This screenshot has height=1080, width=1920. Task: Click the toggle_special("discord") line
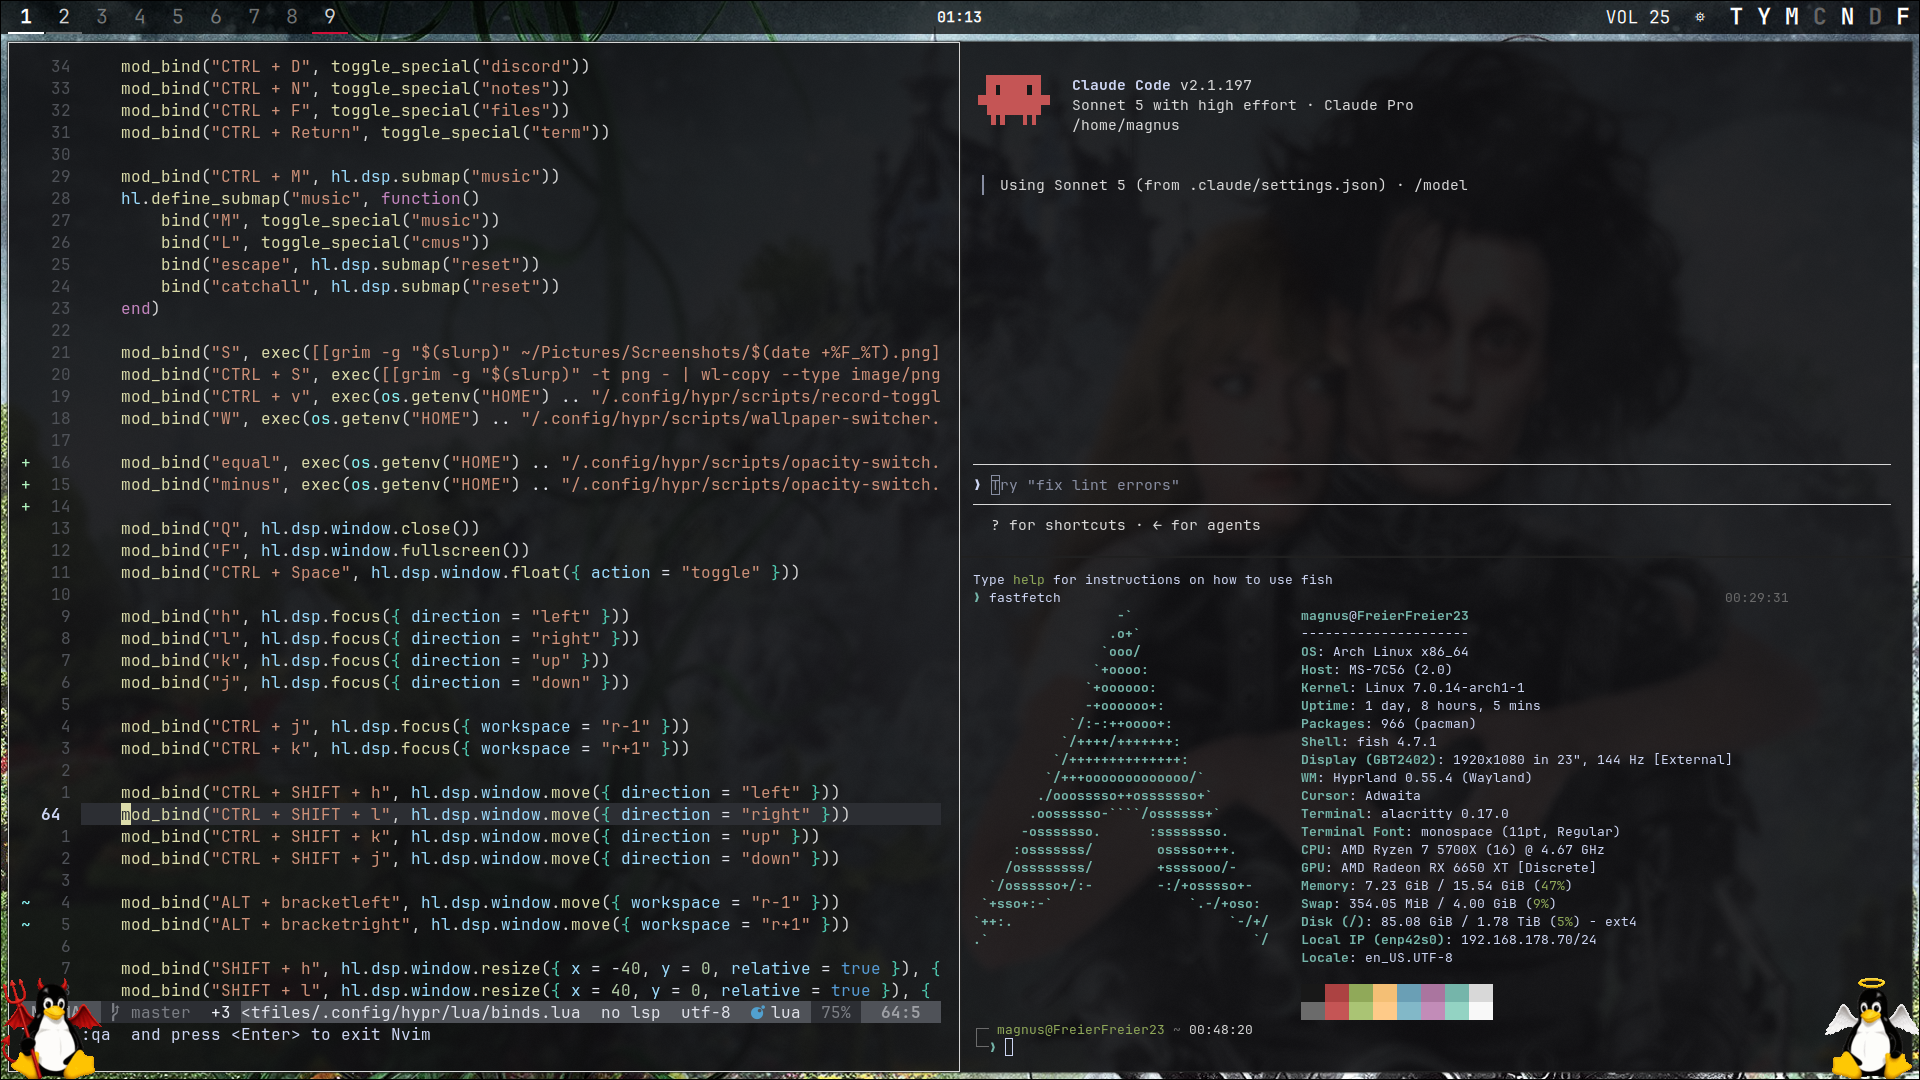pyautogui.click(x=355, y=67)
